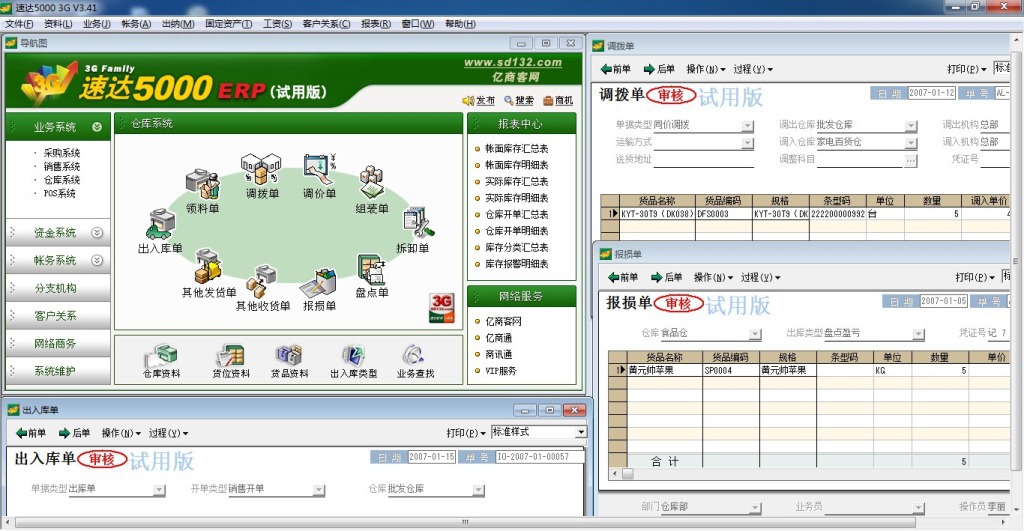Open the 分支机构 sidebar section
Screen dimensions: 1024x531
click(56, 288)
